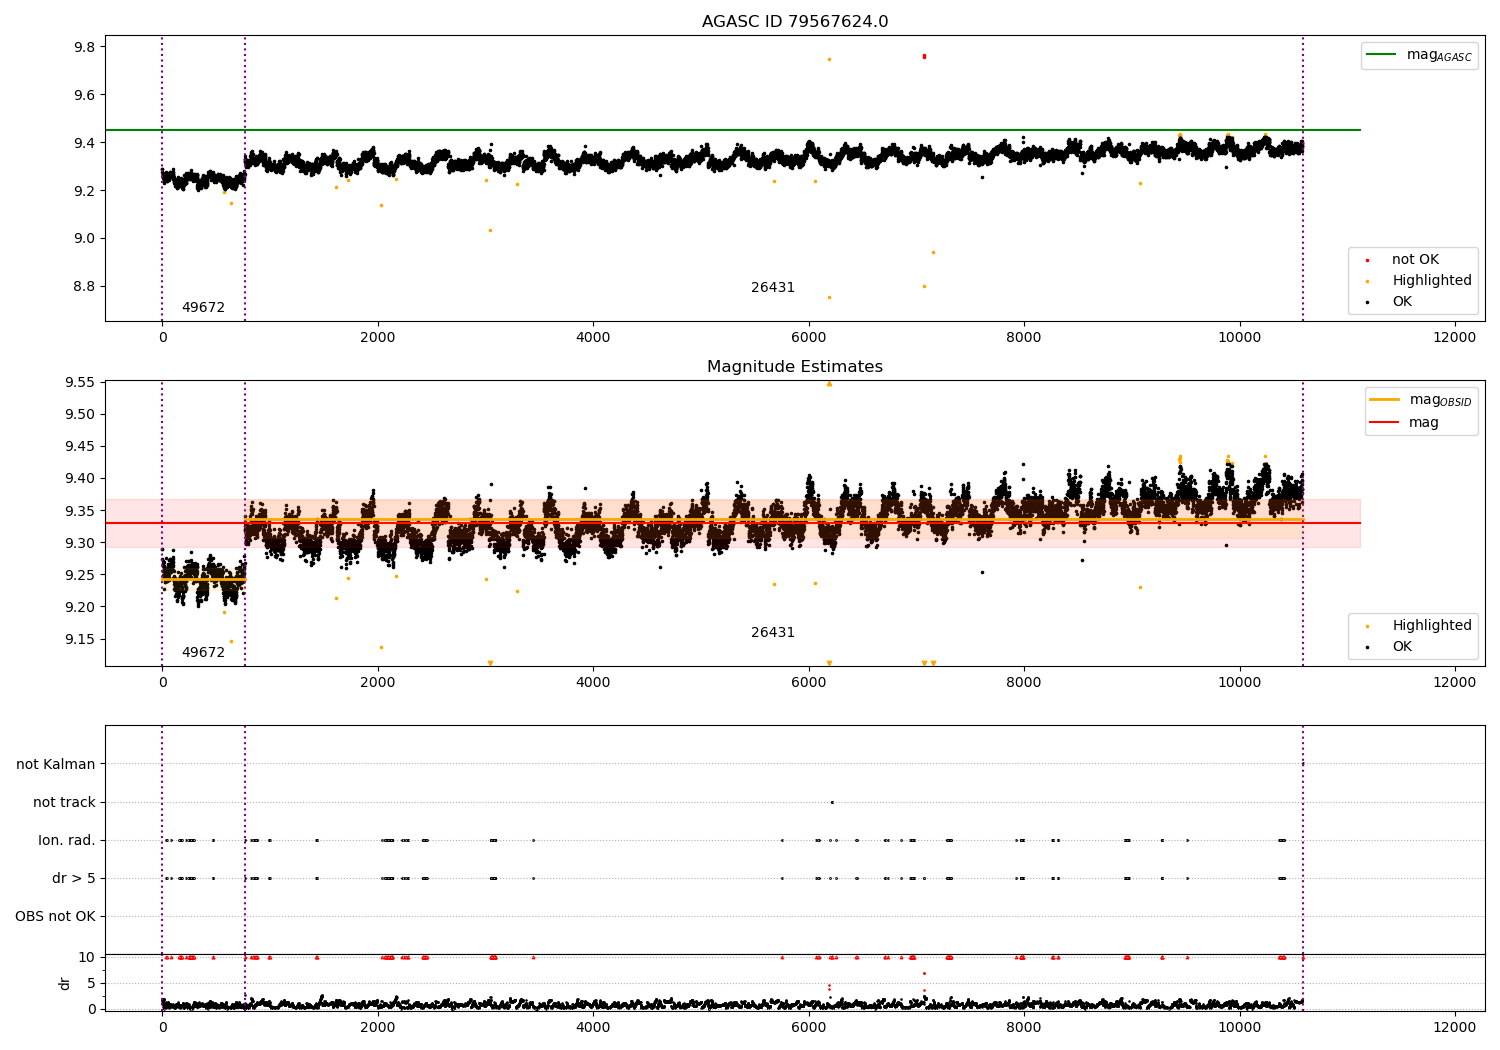Click the 'OBS not OK' axis label
Image resolution: width=1500 pixels, height=1050 pixels.
(55, 917)
